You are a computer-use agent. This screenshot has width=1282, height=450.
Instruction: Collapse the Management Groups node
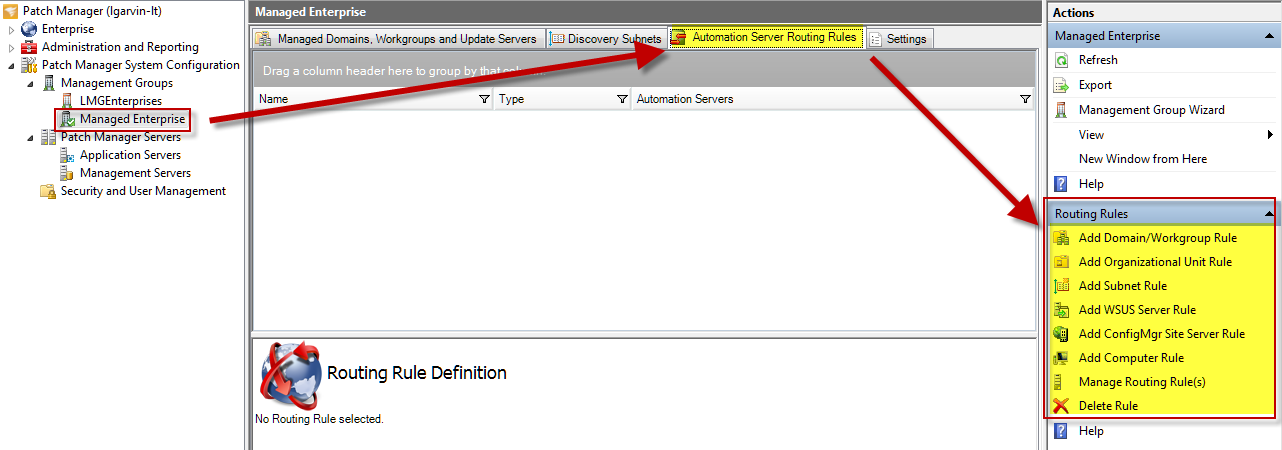(x=31, y=83)
